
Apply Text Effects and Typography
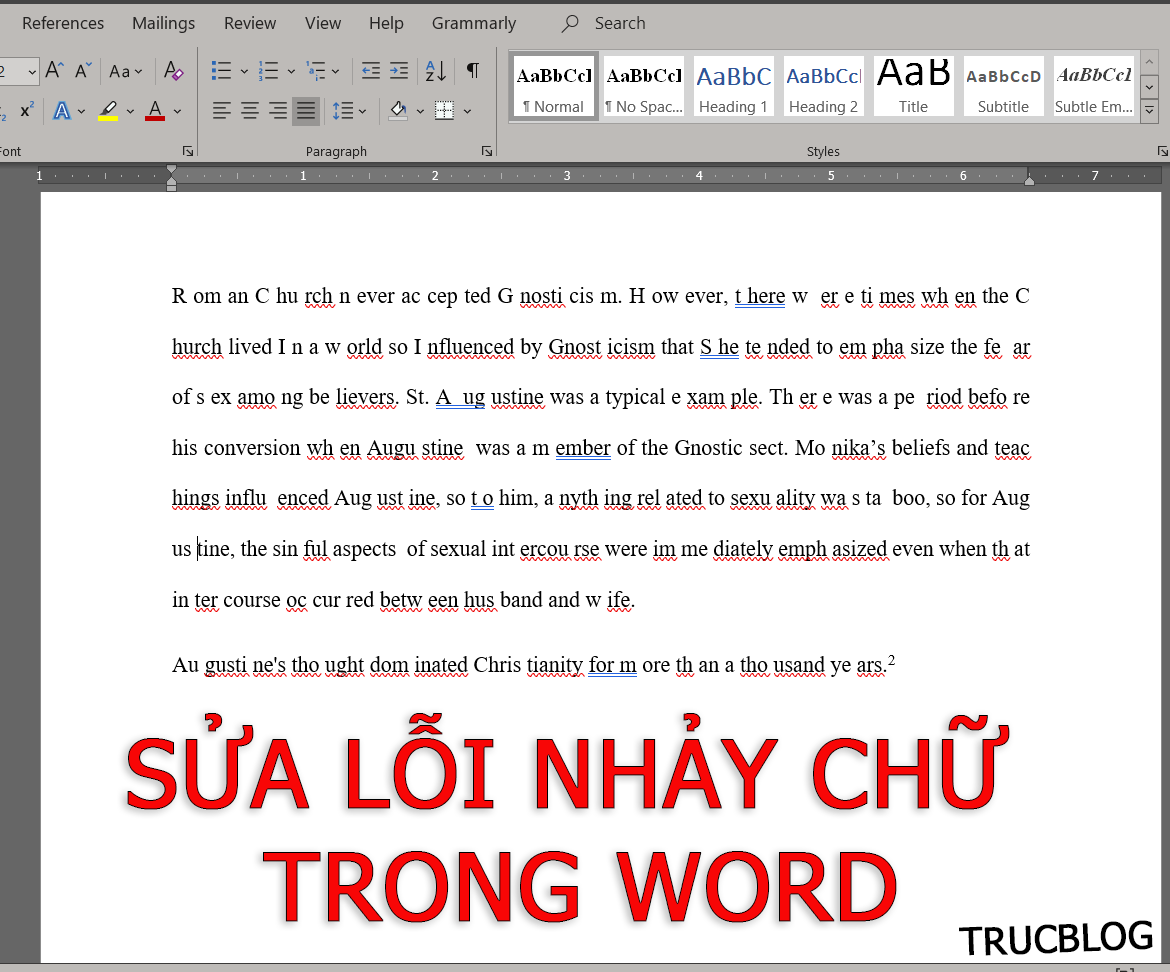[x=62, y=111]
